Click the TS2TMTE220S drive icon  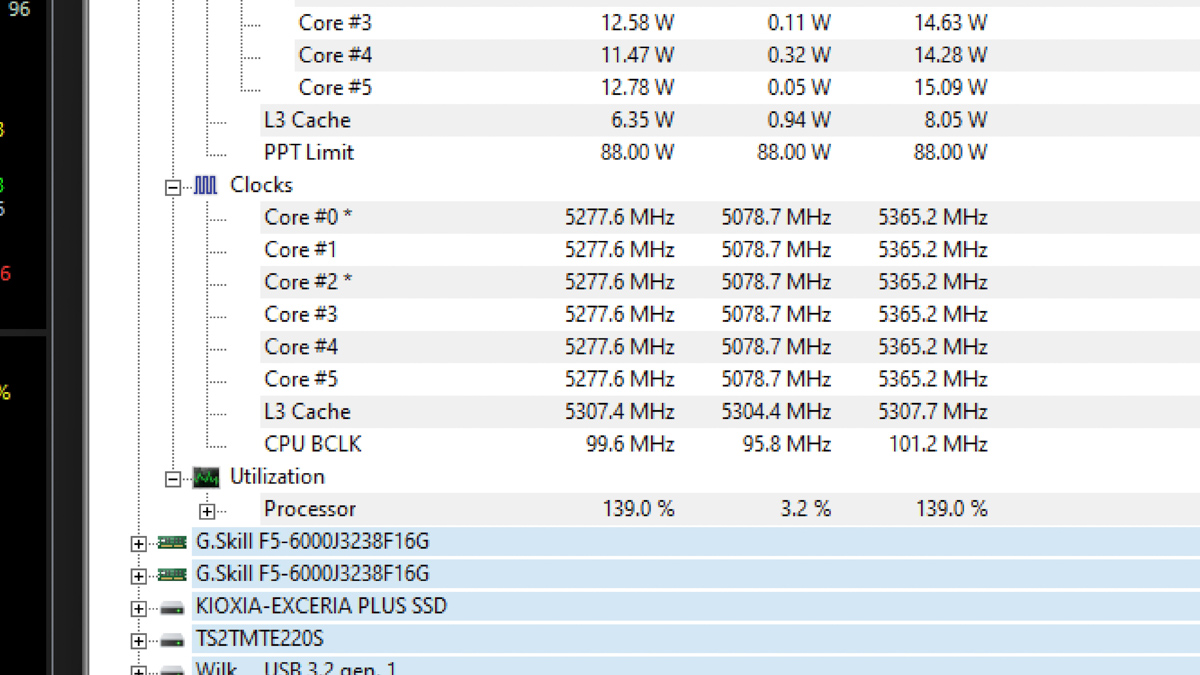(172, 640)
